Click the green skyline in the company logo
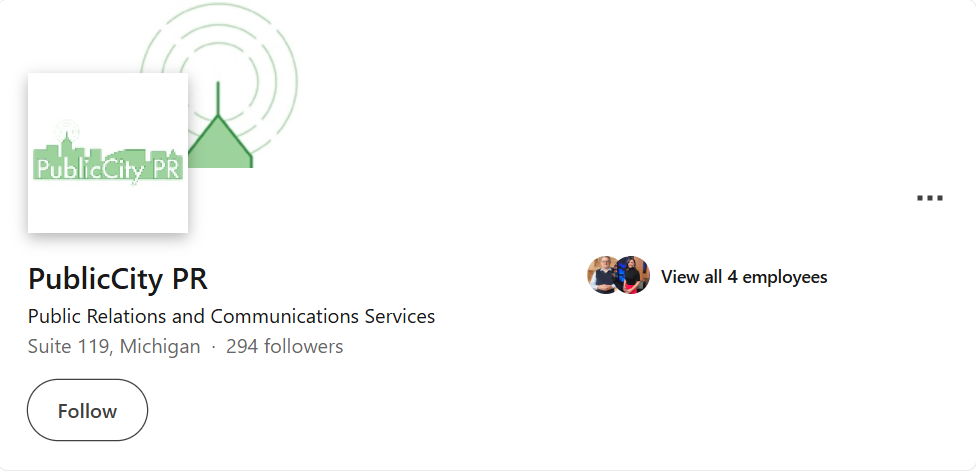 108,159
